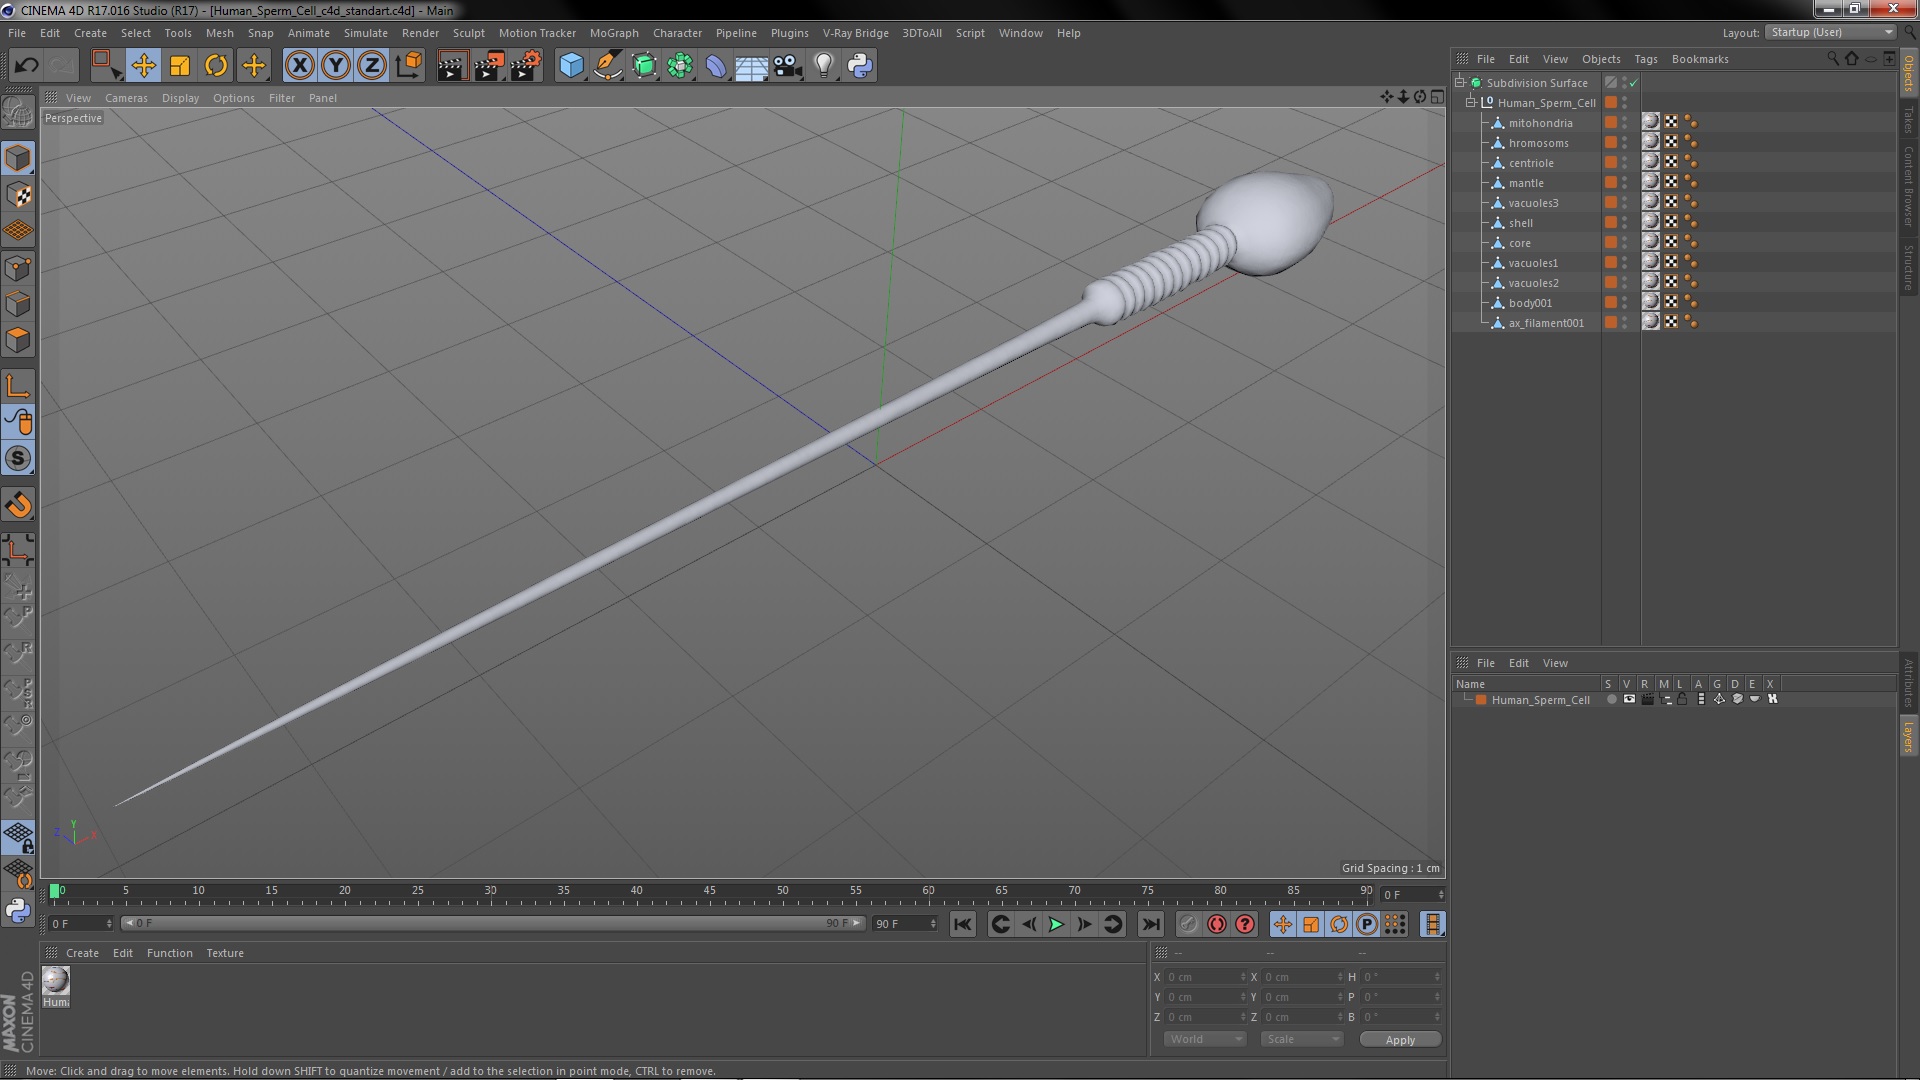Activate the Scale tool
Image resolution: width=1920 pixels, height=1080 pixels.
180,66
